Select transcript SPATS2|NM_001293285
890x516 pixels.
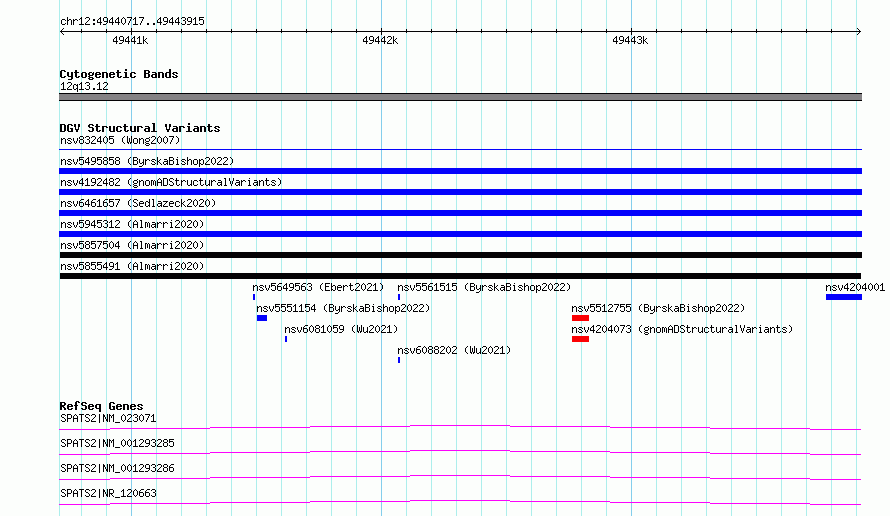(117, 443)
